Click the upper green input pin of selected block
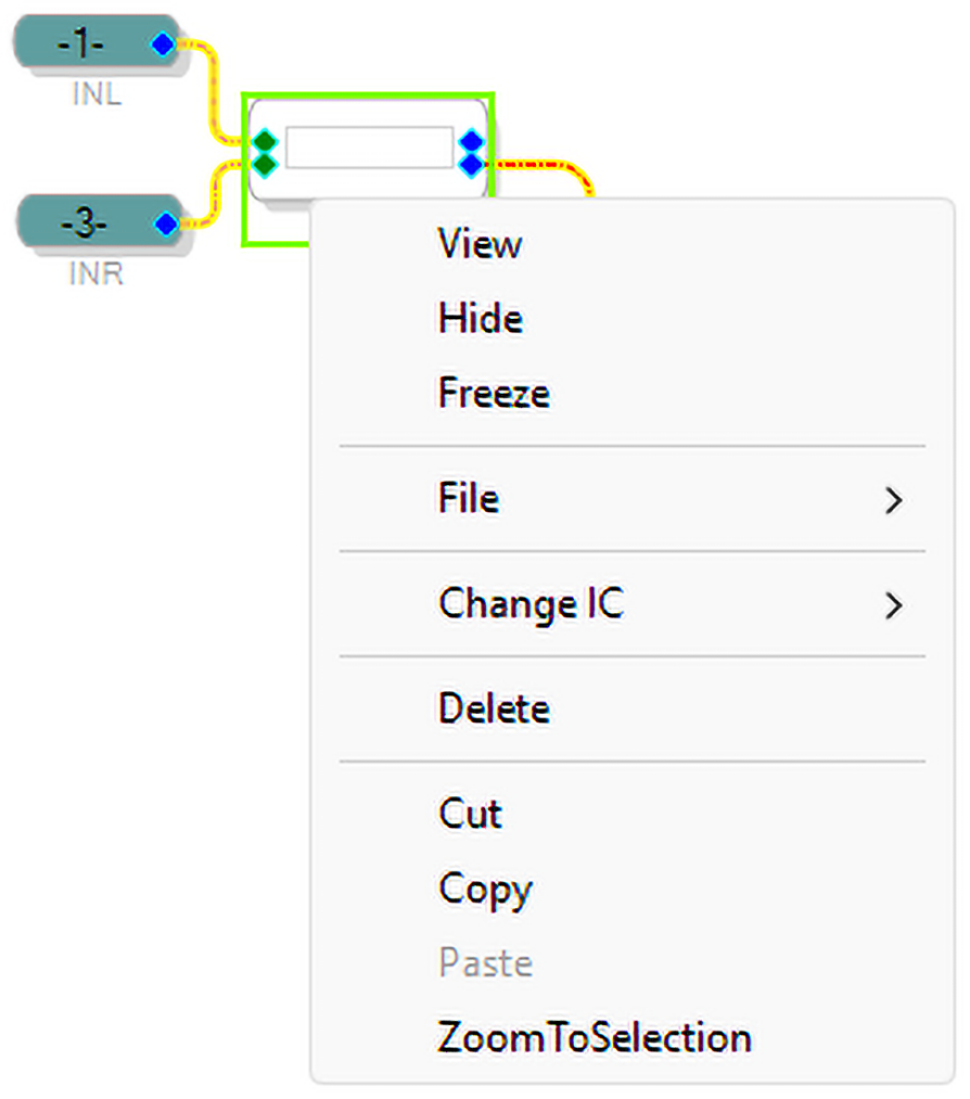Viewport: 970px width, 1099px height. 264,140
